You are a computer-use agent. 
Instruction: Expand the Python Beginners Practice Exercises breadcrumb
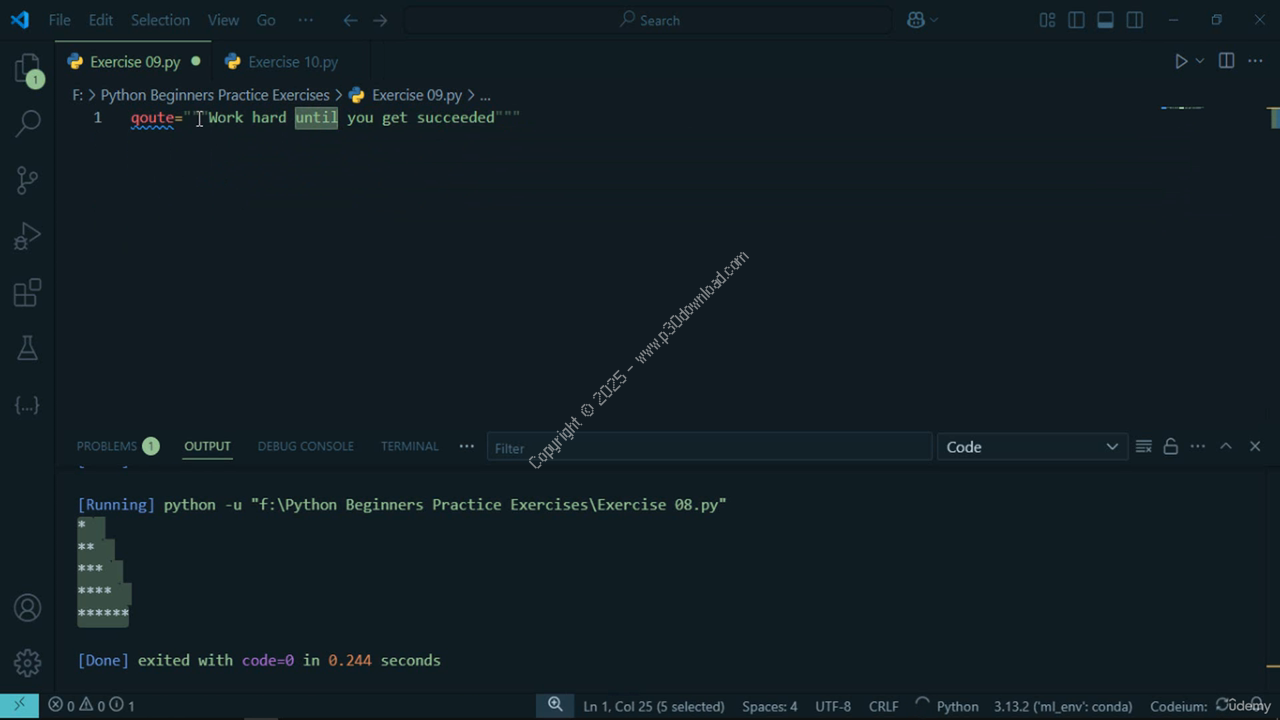pos(215,95)
